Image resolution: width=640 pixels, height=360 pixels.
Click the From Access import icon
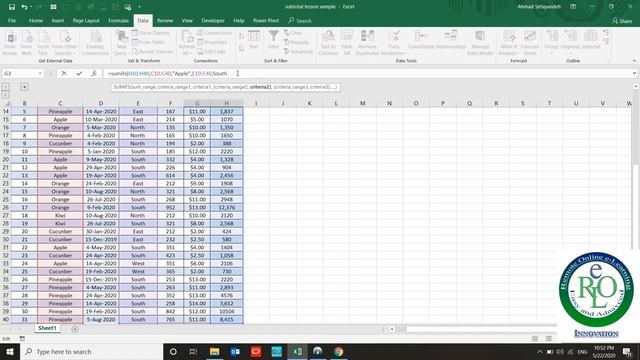10,43
